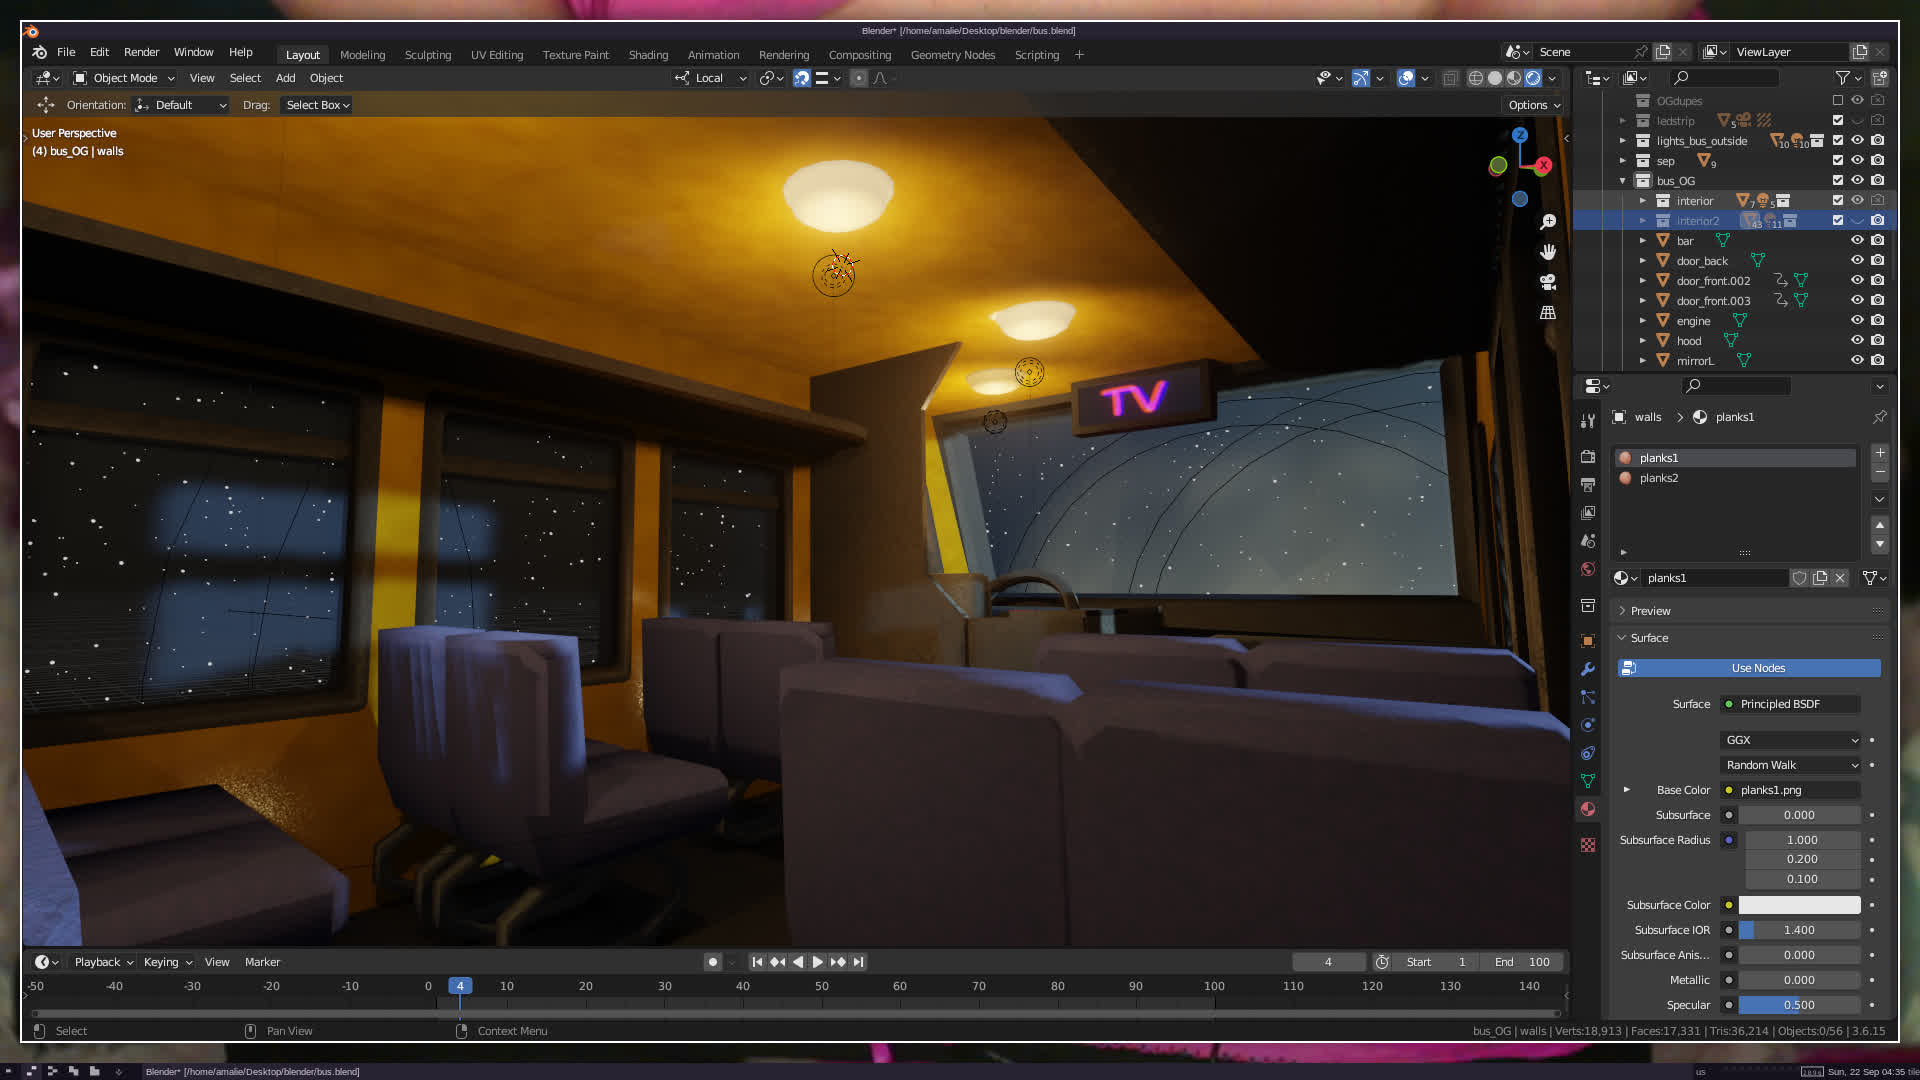This screenshot has width=1920, height=1080.
Task: Uncheck the bus_OG collection checkbox
Action: tap(1837, 180)
